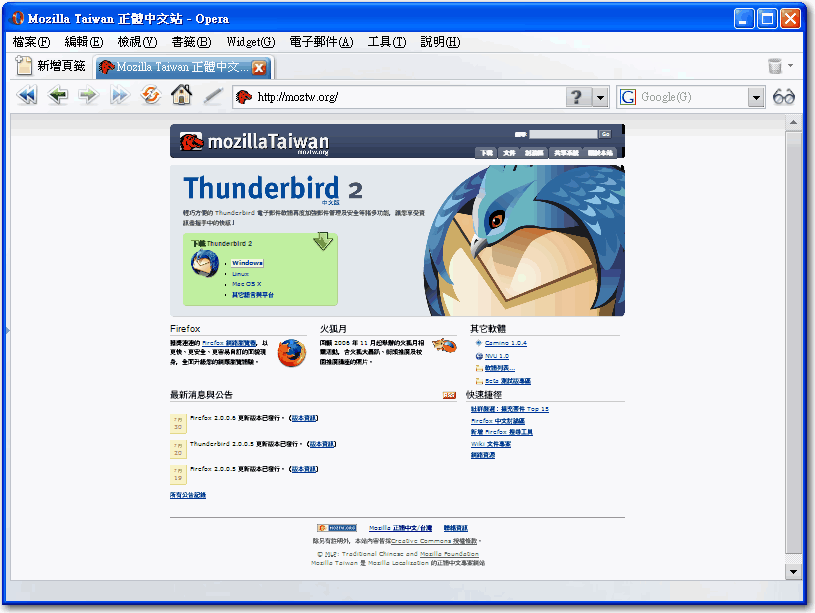
Task: Click the MOZTW.ORG footer badge
Action: [337, 528]
